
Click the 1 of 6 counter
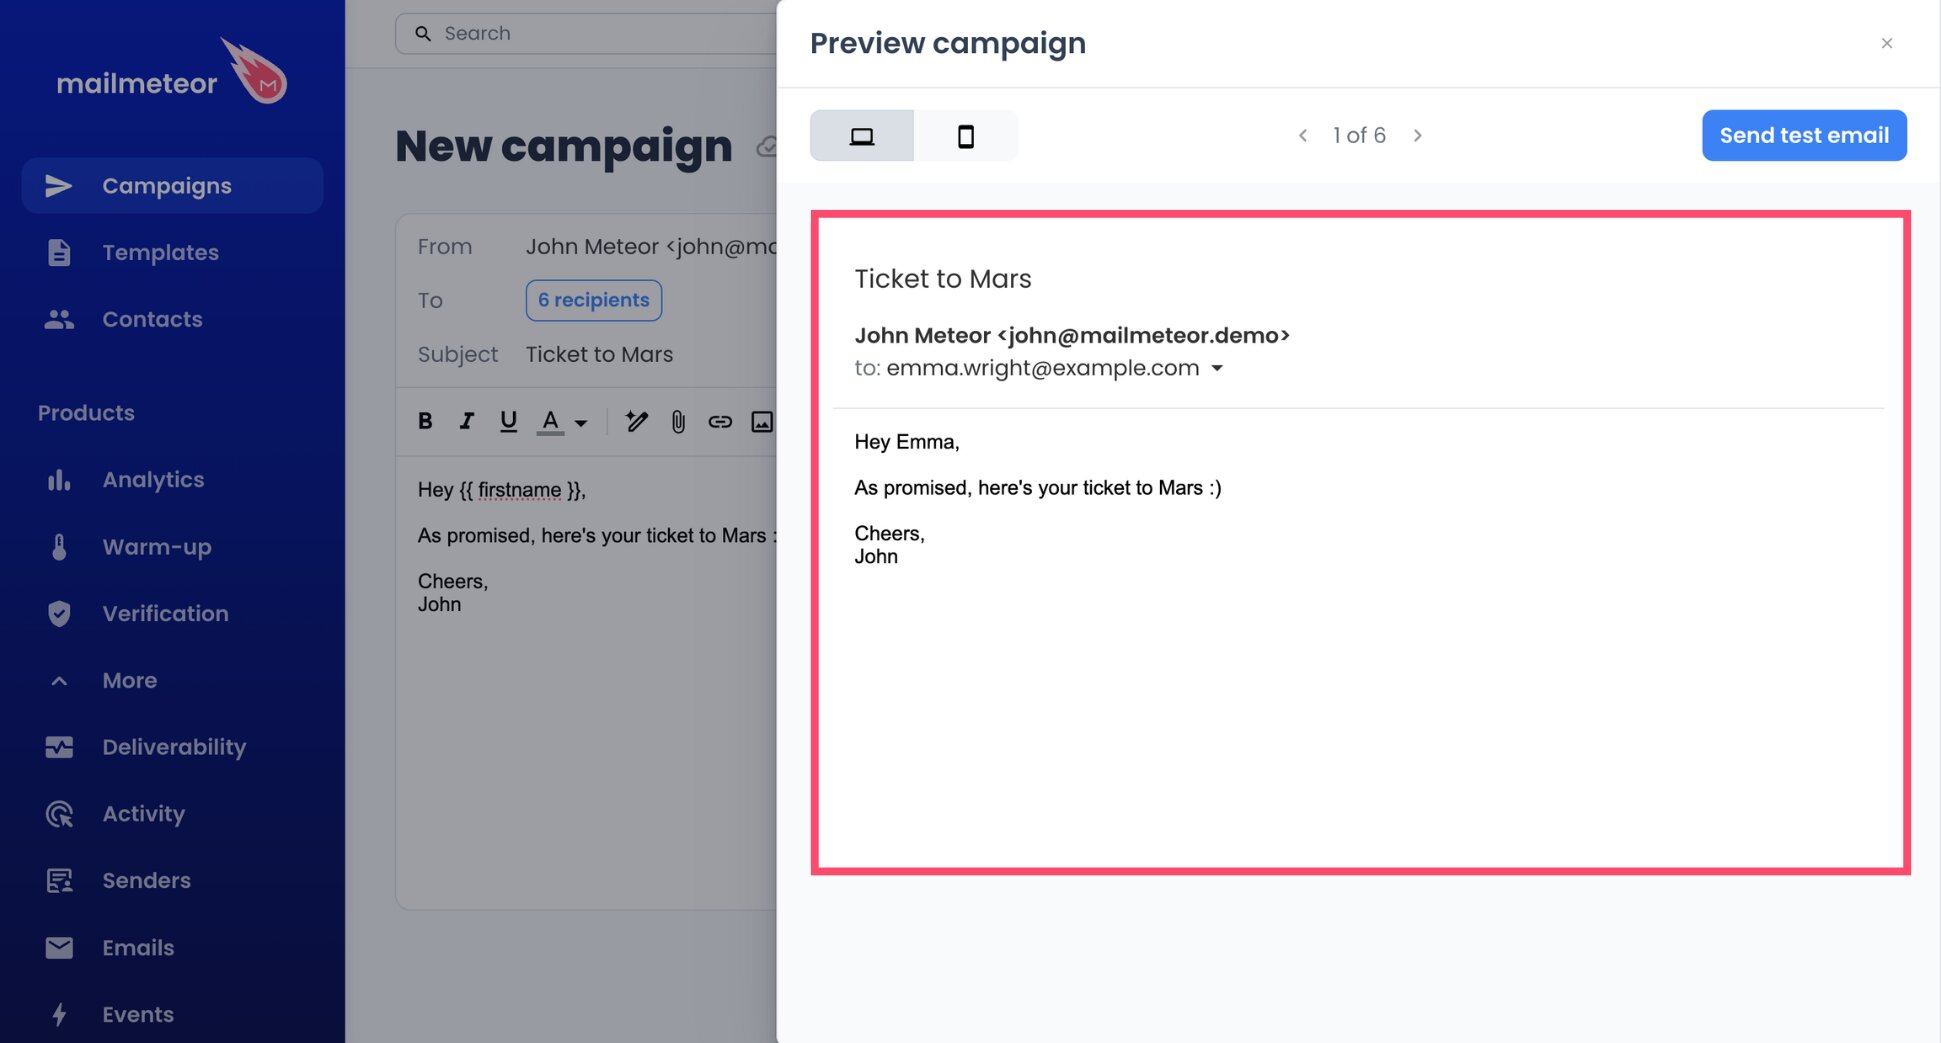point(1359,135)
